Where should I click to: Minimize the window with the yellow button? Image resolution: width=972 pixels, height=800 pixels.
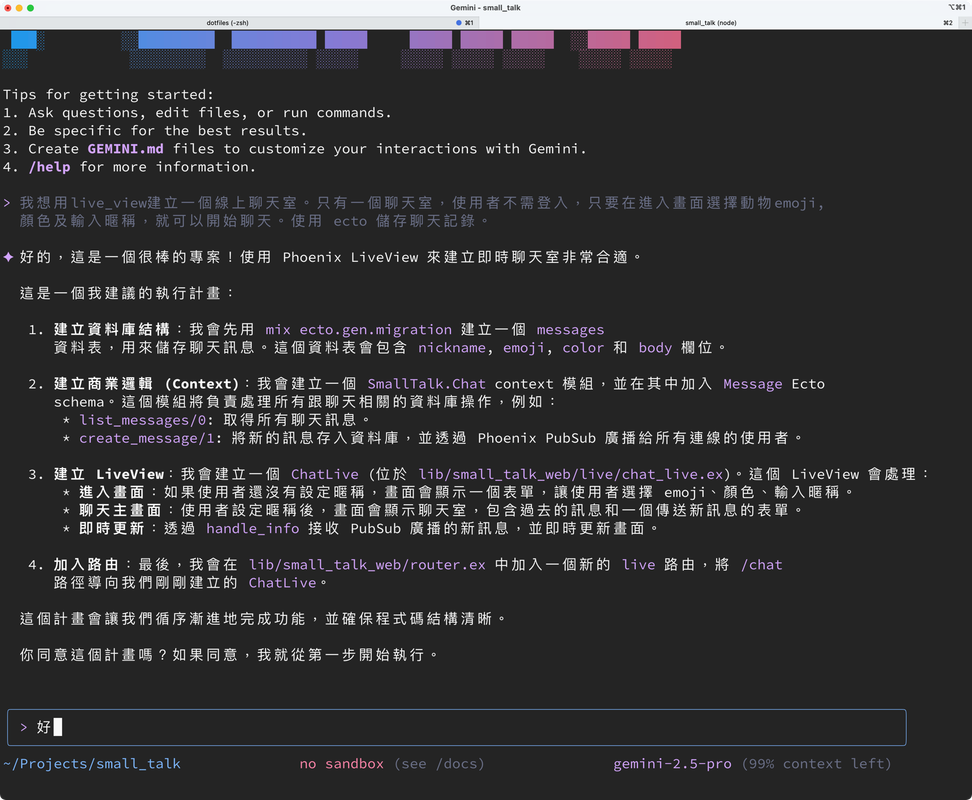point(19,7)
